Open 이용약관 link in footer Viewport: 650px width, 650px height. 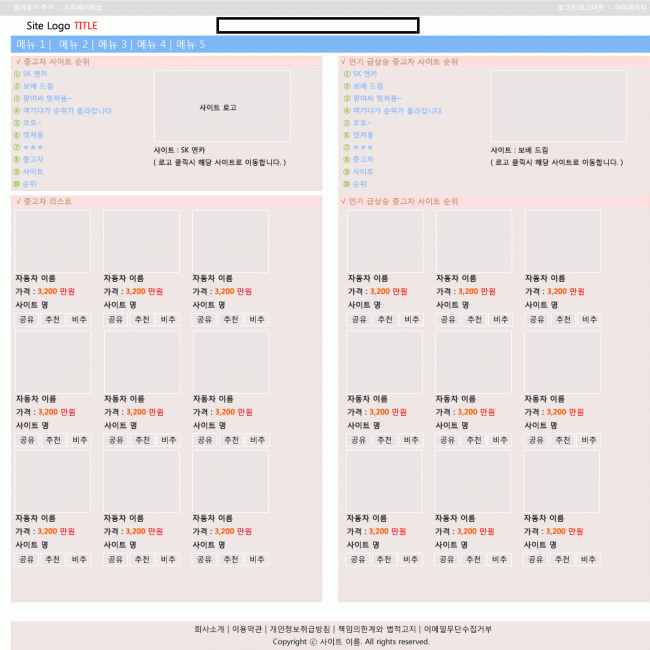coord(248,629)
